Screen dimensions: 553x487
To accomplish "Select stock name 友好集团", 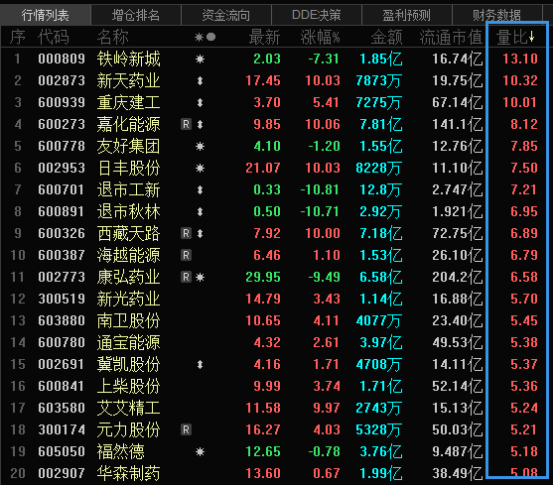I will [x=129, y=146].
